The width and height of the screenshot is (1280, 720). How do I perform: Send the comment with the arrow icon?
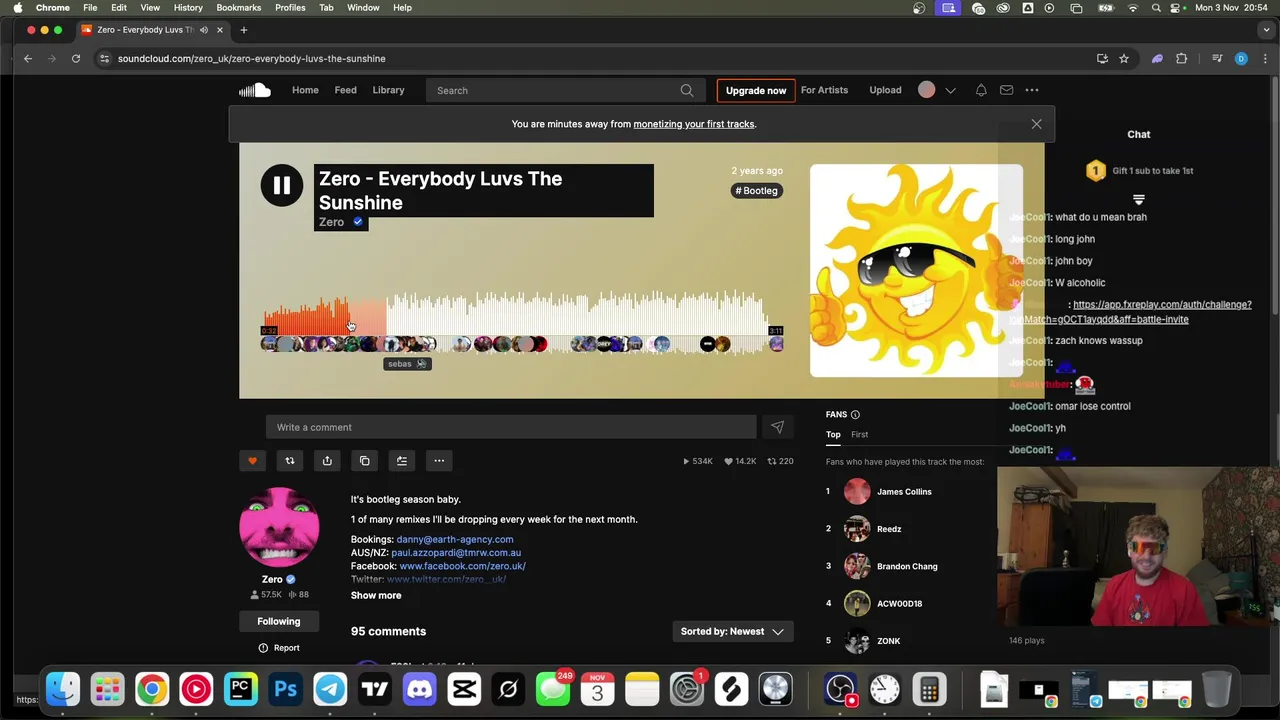[777, 427]
